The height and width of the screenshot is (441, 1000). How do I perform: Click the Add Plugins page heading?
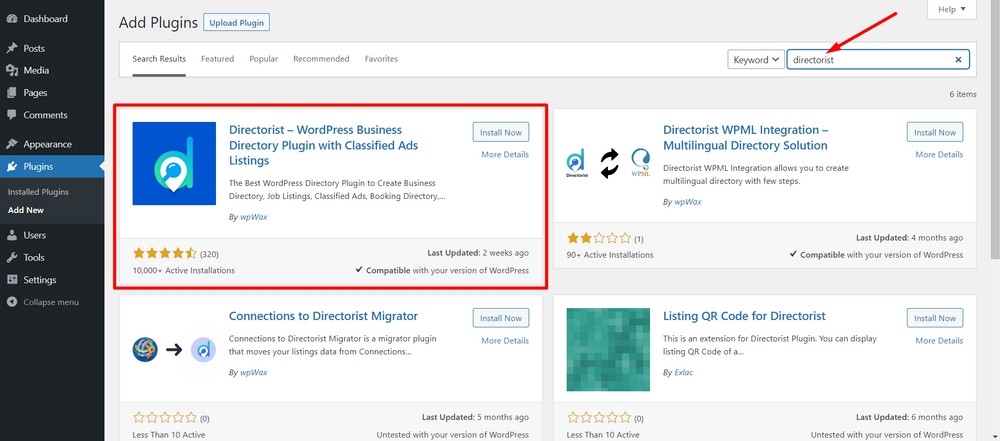tap(158, 23)
